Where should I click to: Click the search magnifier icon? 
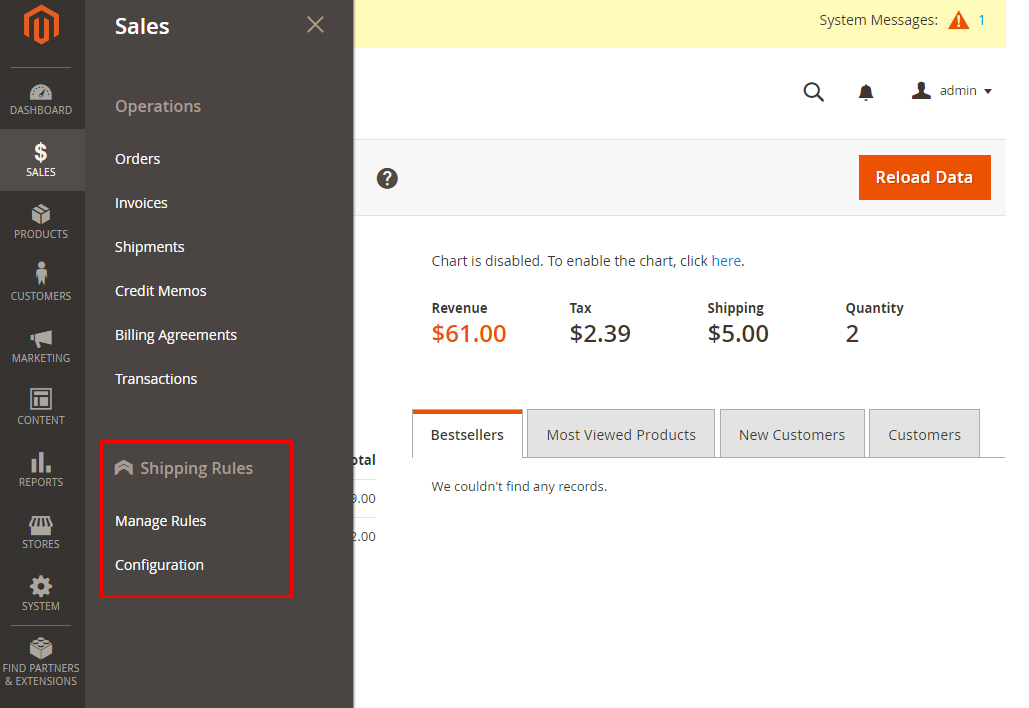[x=814, y=92]
